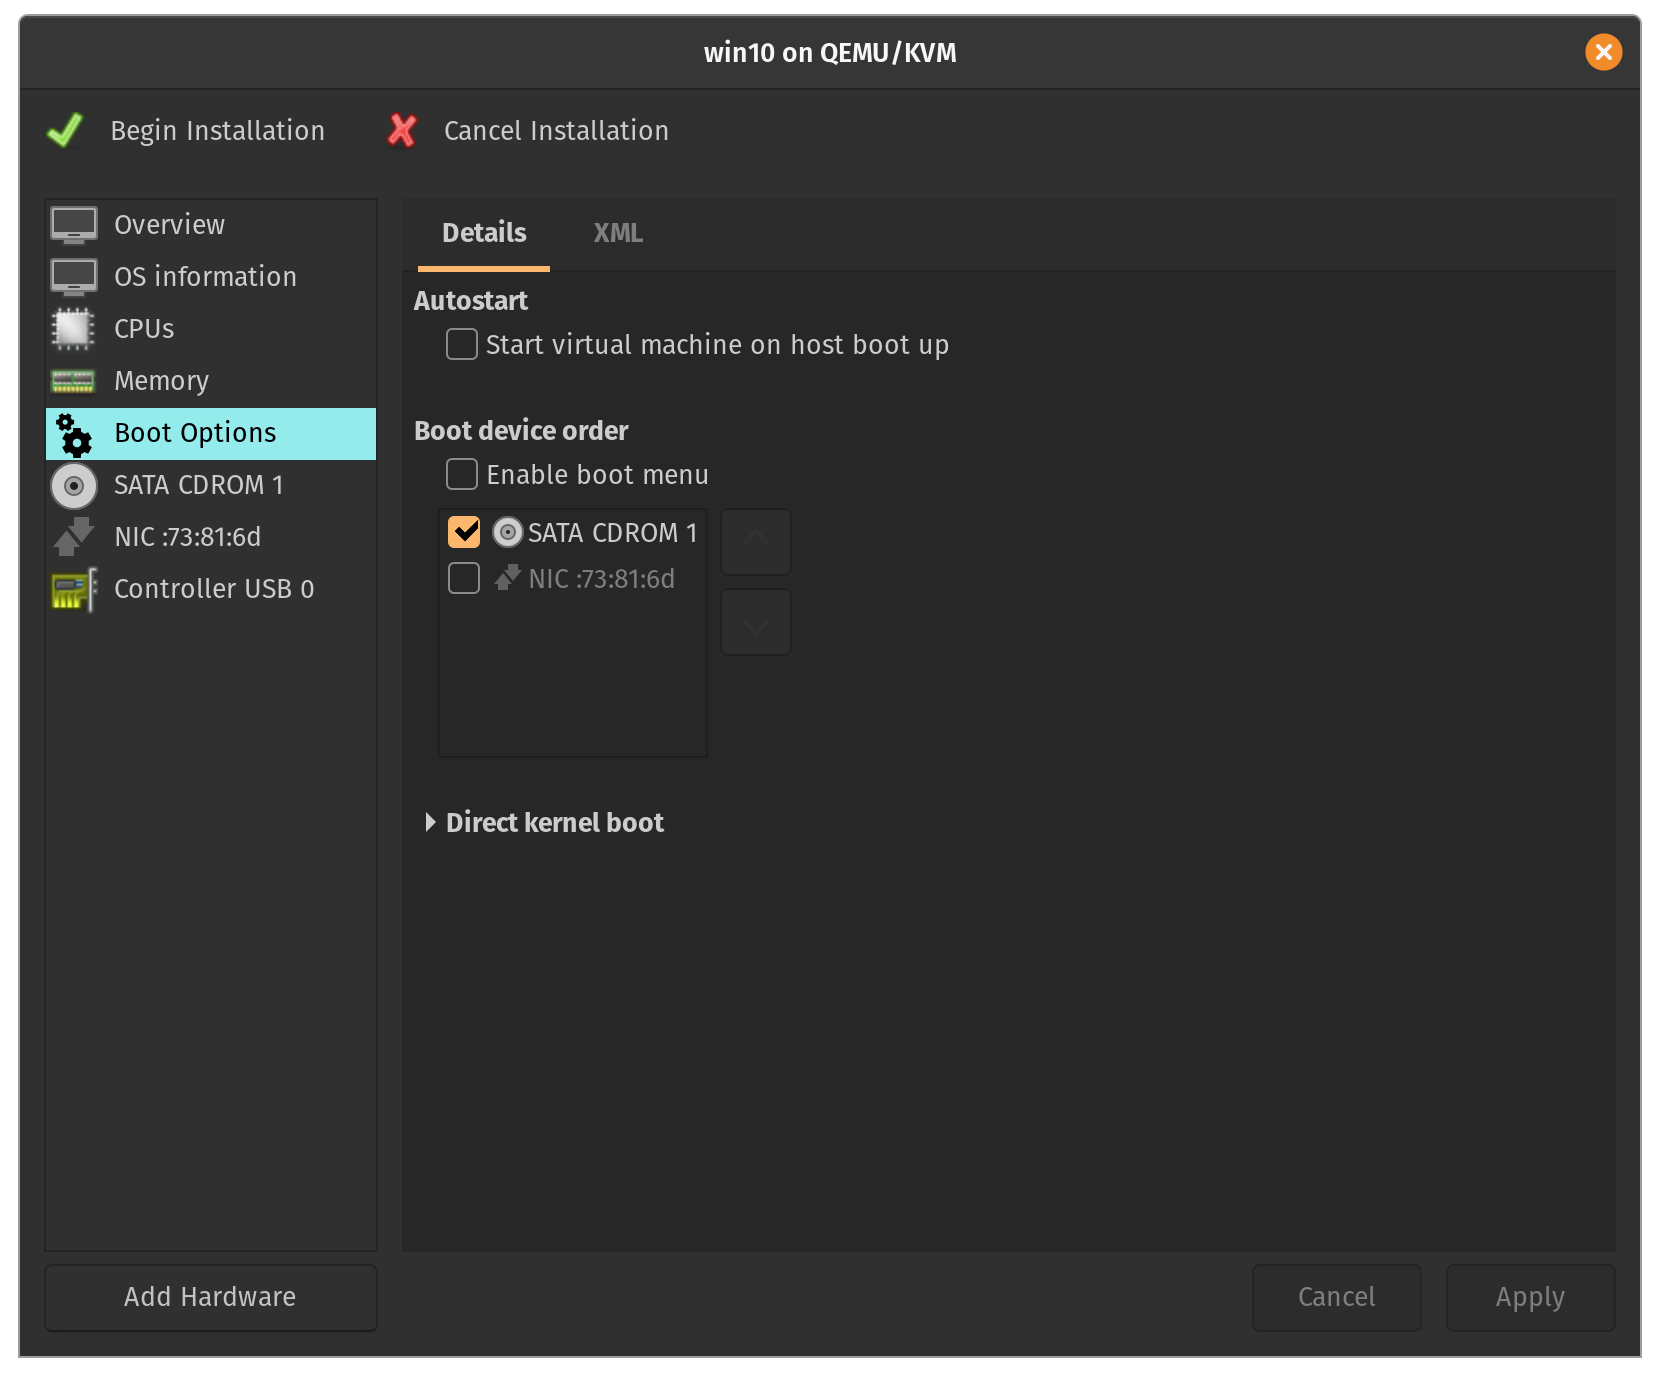The height and width of the screenshot is (1376, 1660).
Task: Open the NIC :73:81:6d network icon in sidebar
Action: tap(74, 537)
